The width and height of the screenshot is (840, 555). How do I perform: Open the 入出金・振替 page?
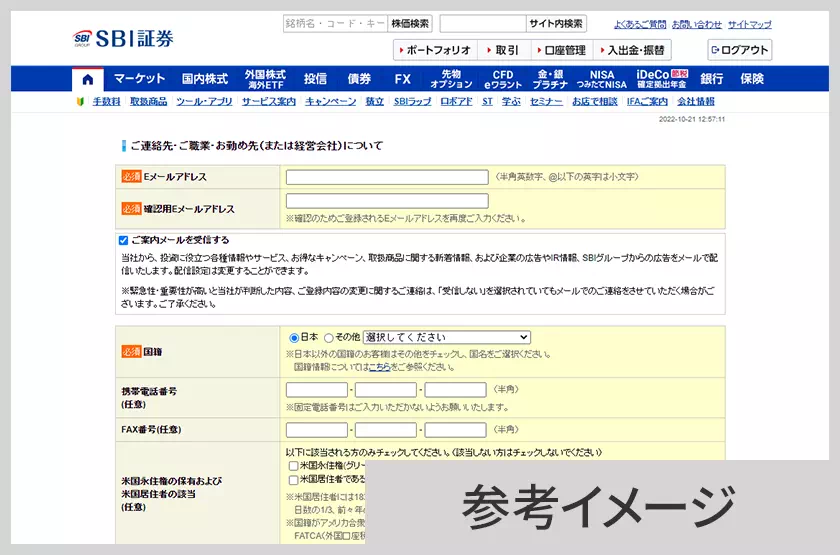click(x=632, y=50)
